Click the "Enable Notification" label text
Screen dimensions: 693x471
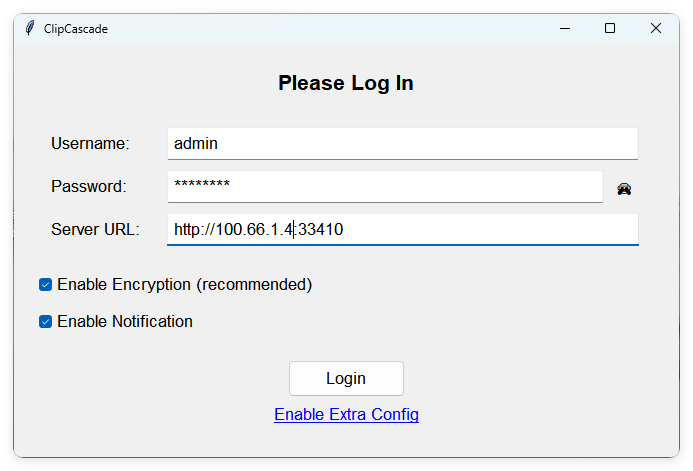click(125, 322)
